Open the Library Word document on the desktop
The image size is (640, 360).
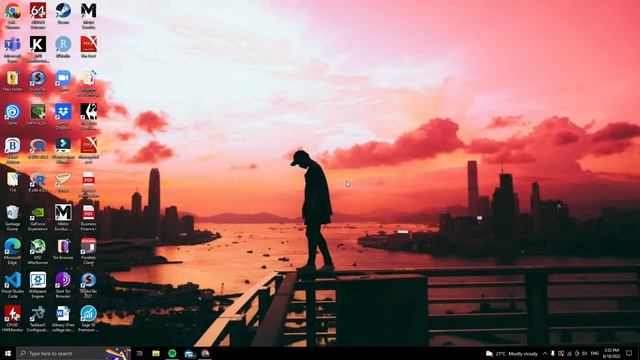coord(63,319)
